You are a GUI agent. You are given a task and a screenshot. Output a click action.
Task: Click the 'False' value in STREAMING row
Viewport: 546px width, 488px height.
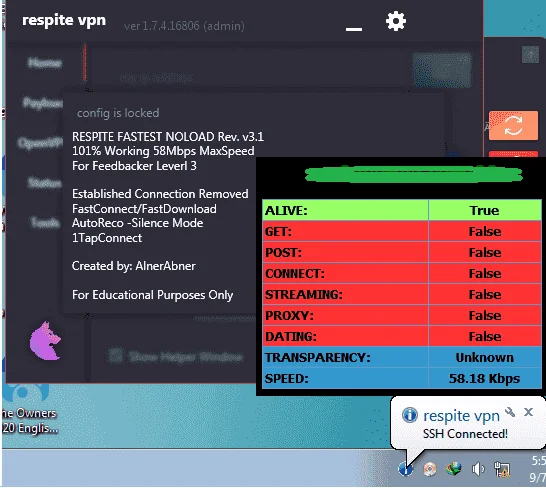coord(485,294)
